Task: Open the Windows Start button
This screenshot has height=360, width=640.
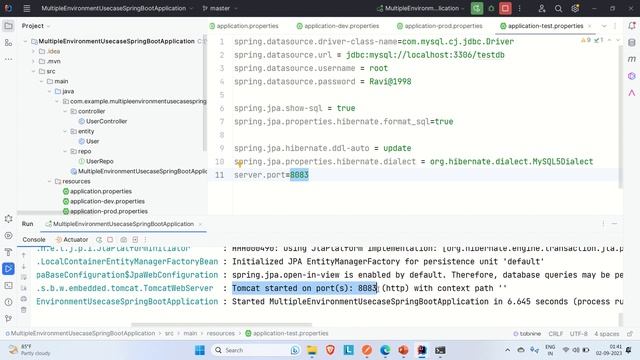Action: [200, 350]
